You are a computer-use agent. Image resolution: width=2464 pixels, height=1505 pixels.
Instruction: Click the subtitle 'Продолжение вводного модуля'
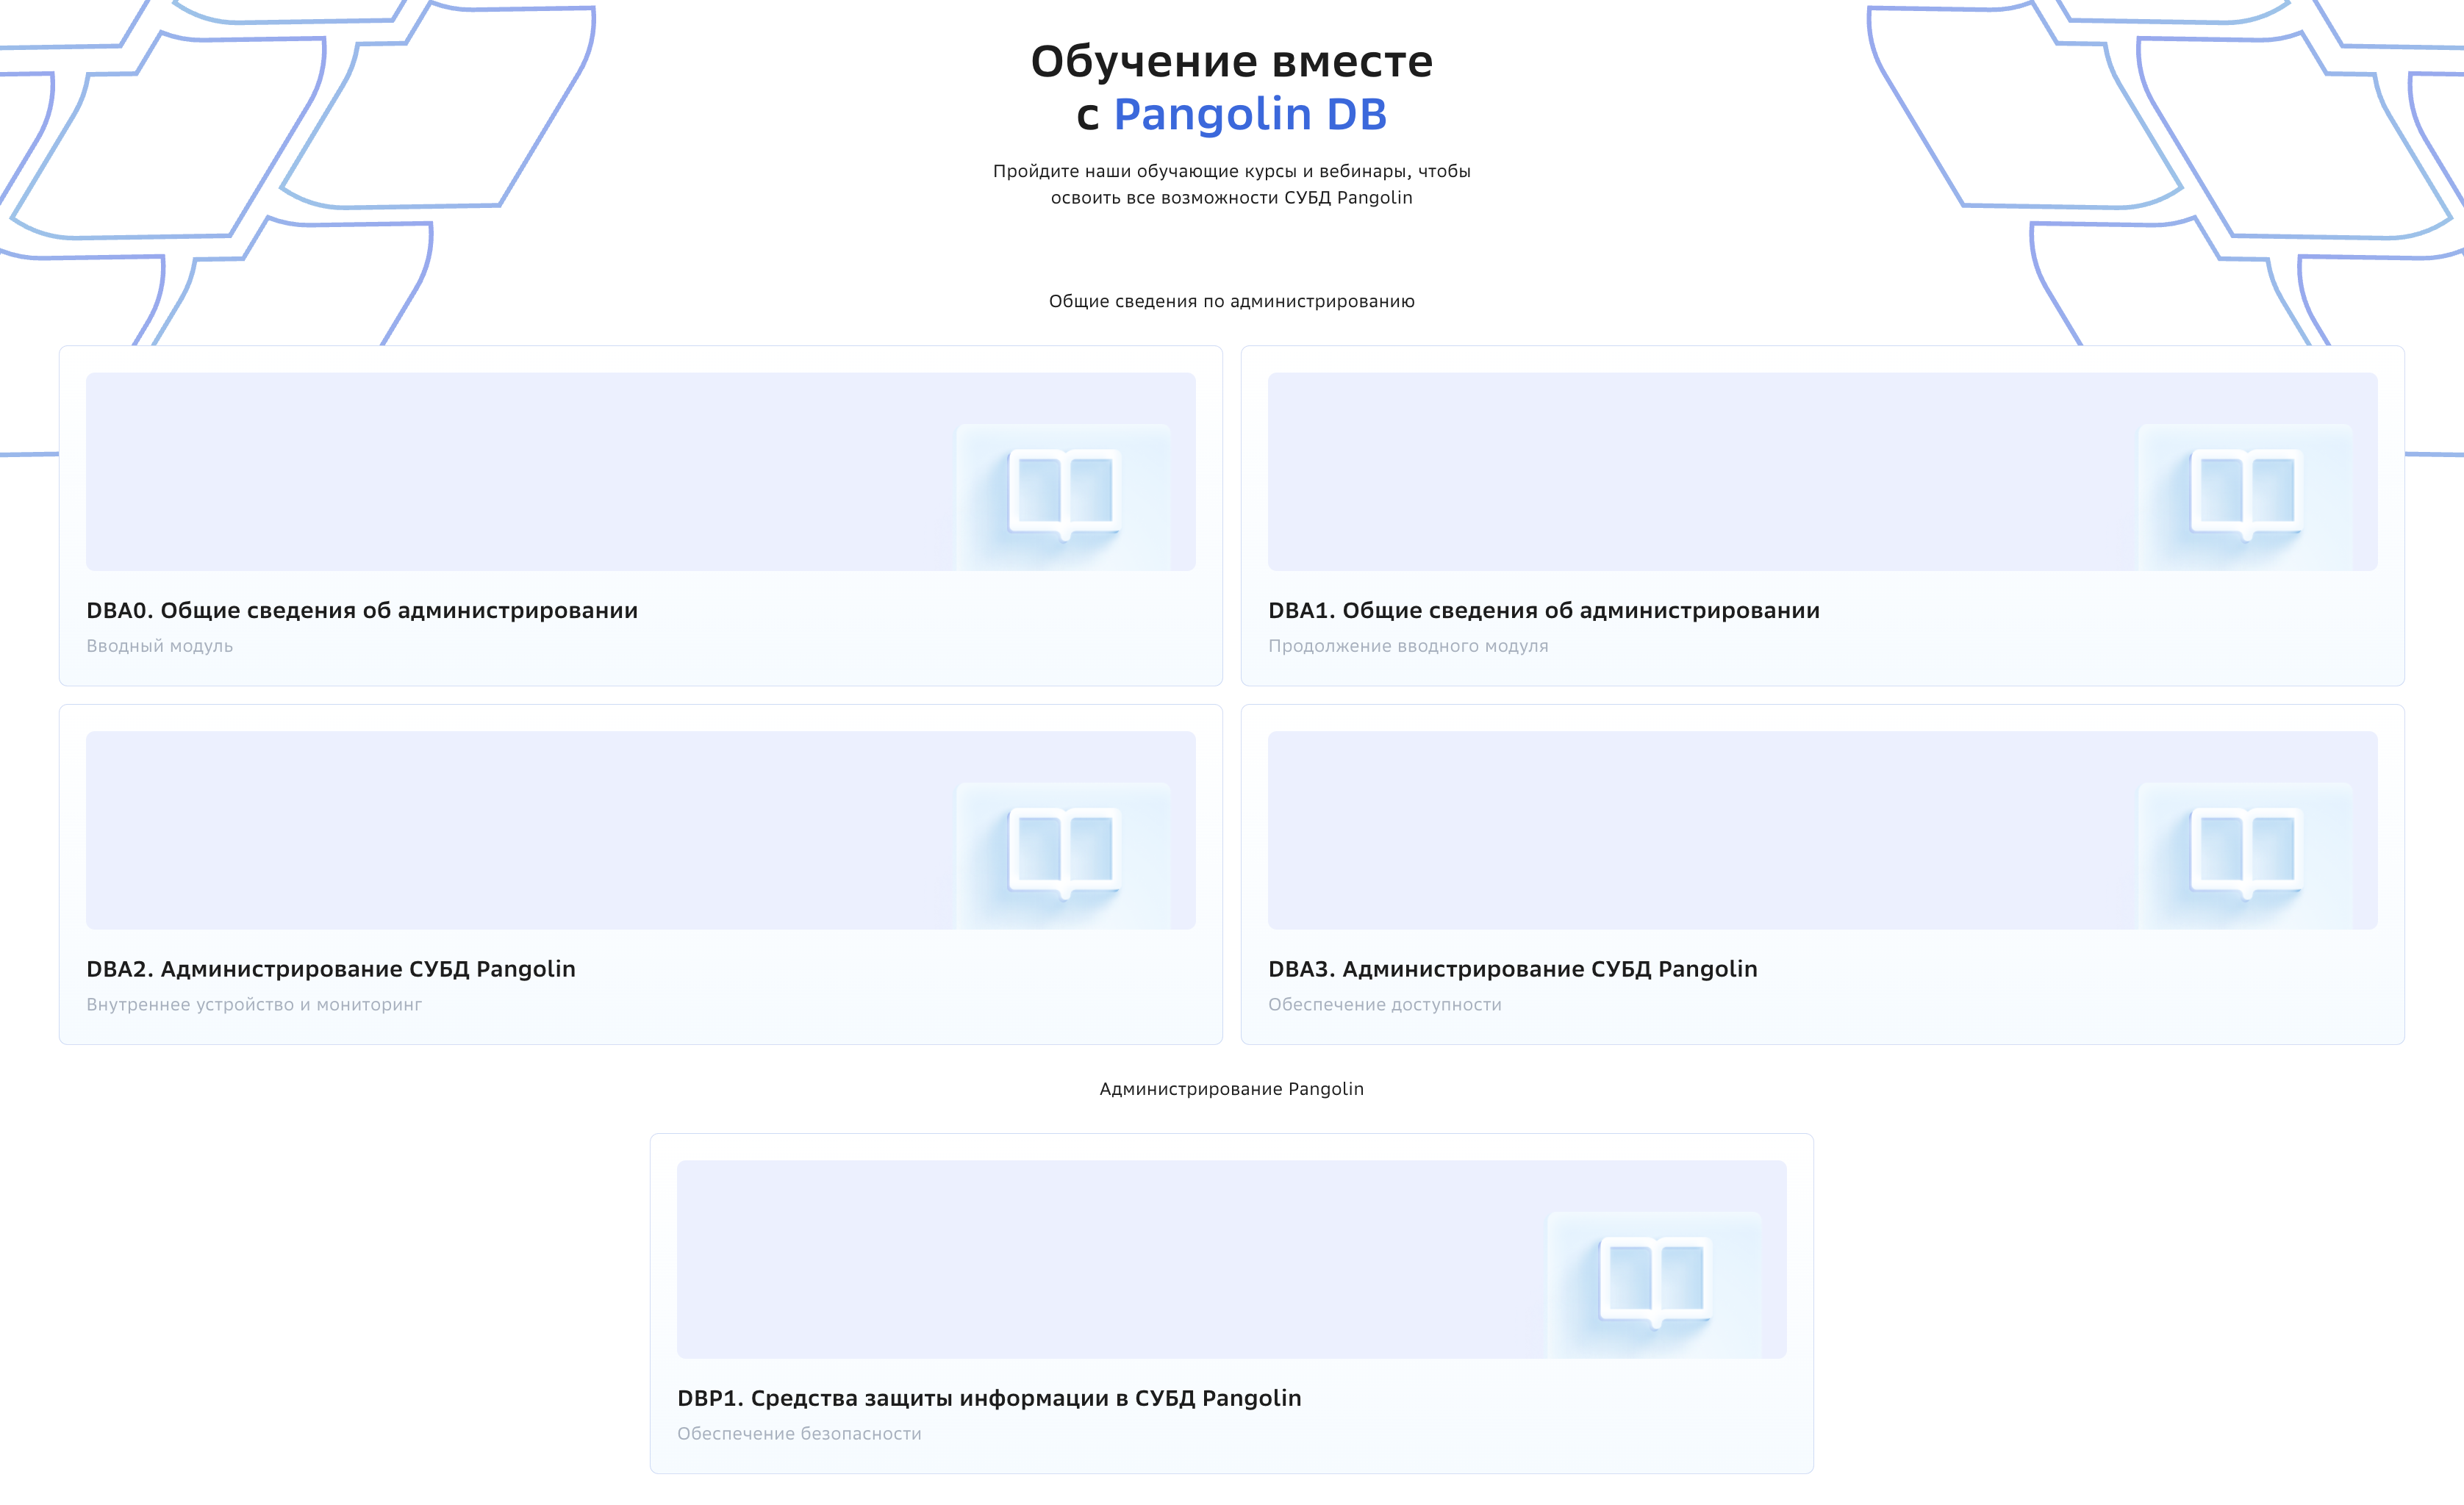pyautogui.click(x=1408, y=646)
